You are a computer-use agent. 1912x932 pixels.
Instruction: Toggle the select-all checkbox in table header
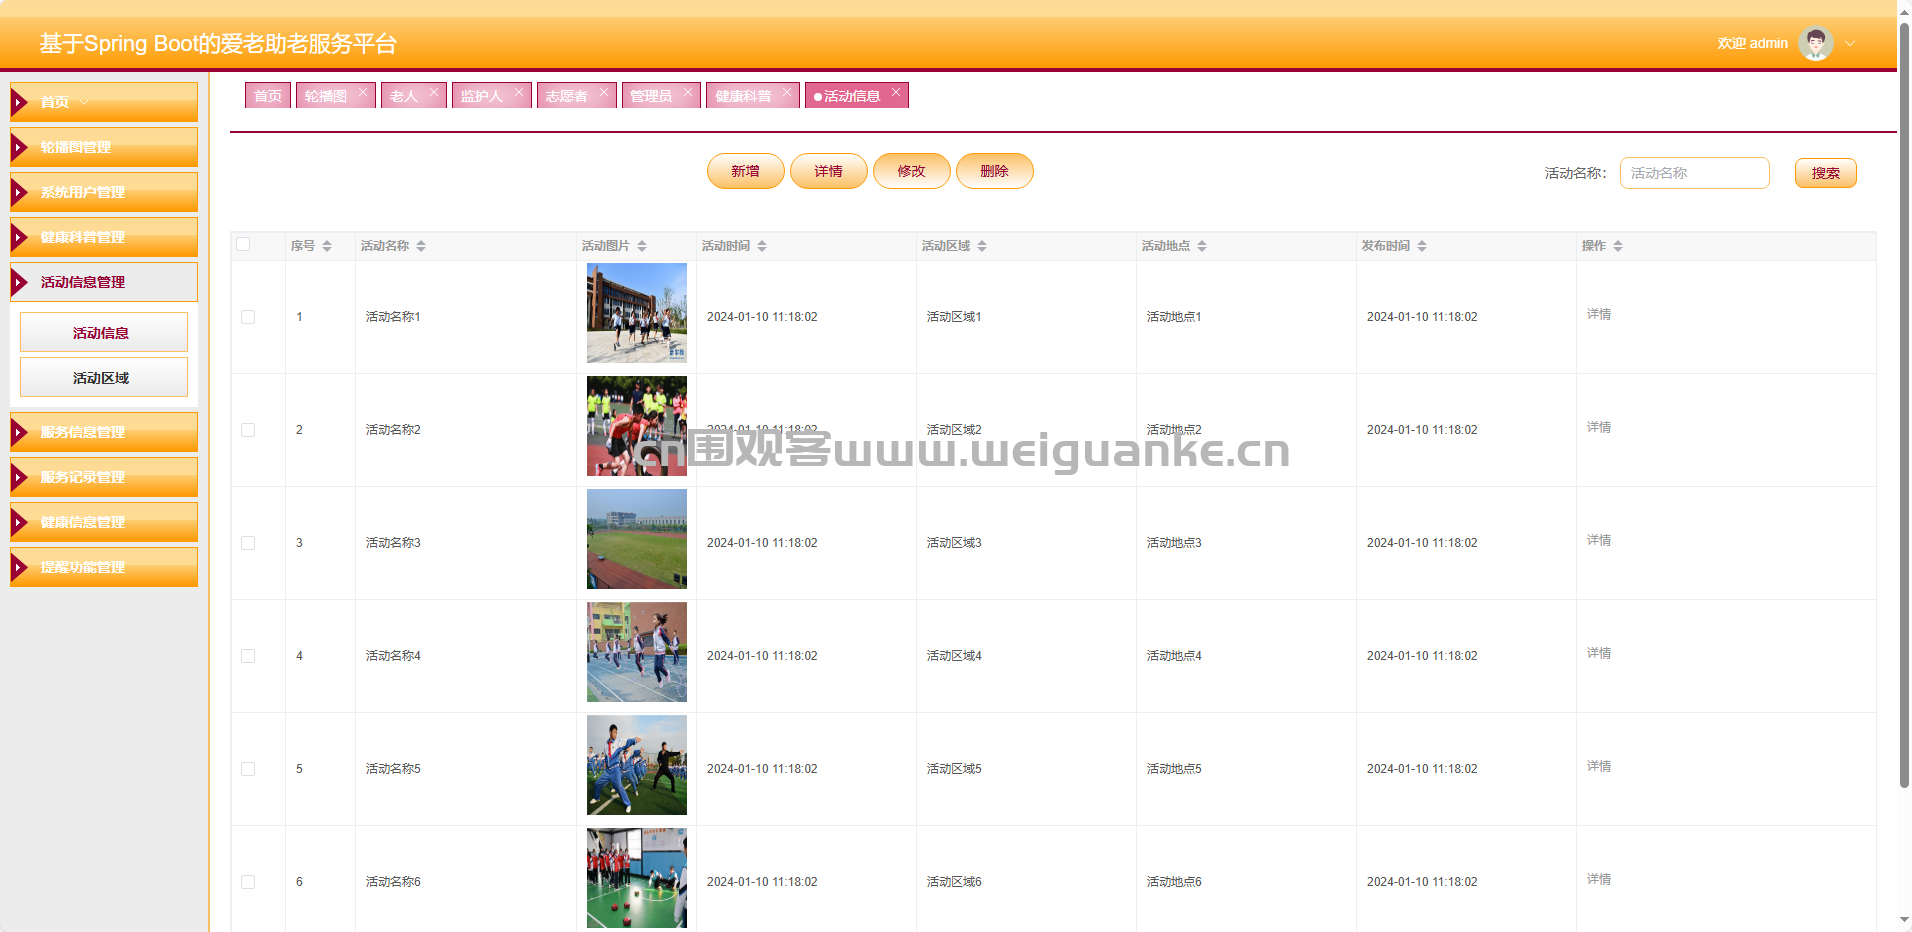(243, 244)
